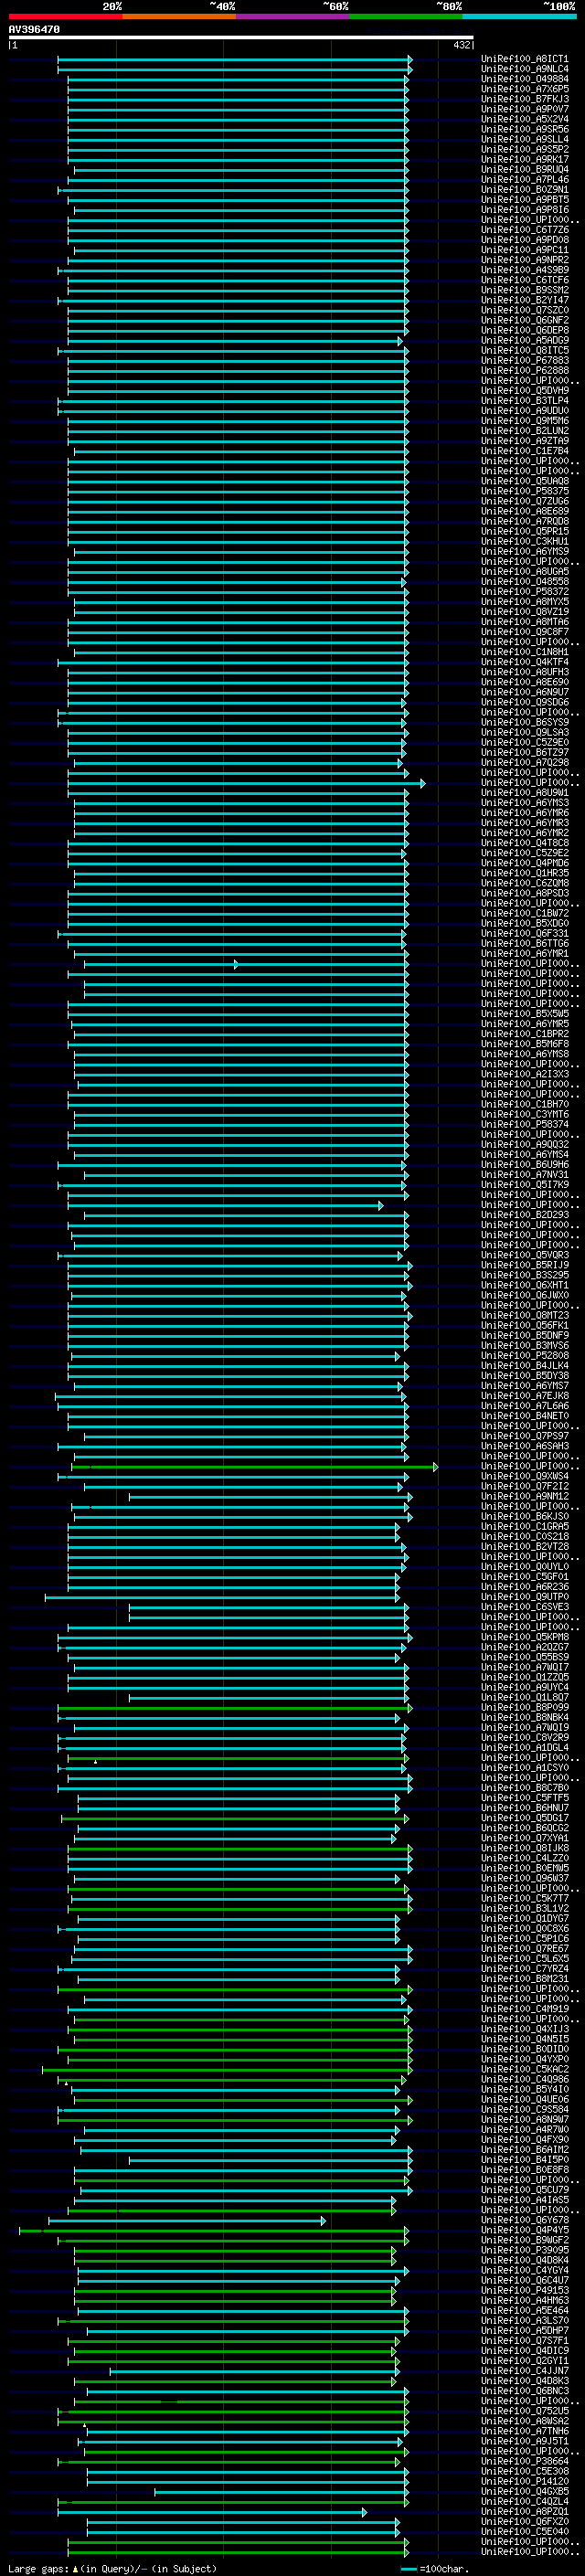Click the alignment bar for UniRef100_A7PL46
Viewport: 585px width, 2576px height.
(x=238, y=180)
